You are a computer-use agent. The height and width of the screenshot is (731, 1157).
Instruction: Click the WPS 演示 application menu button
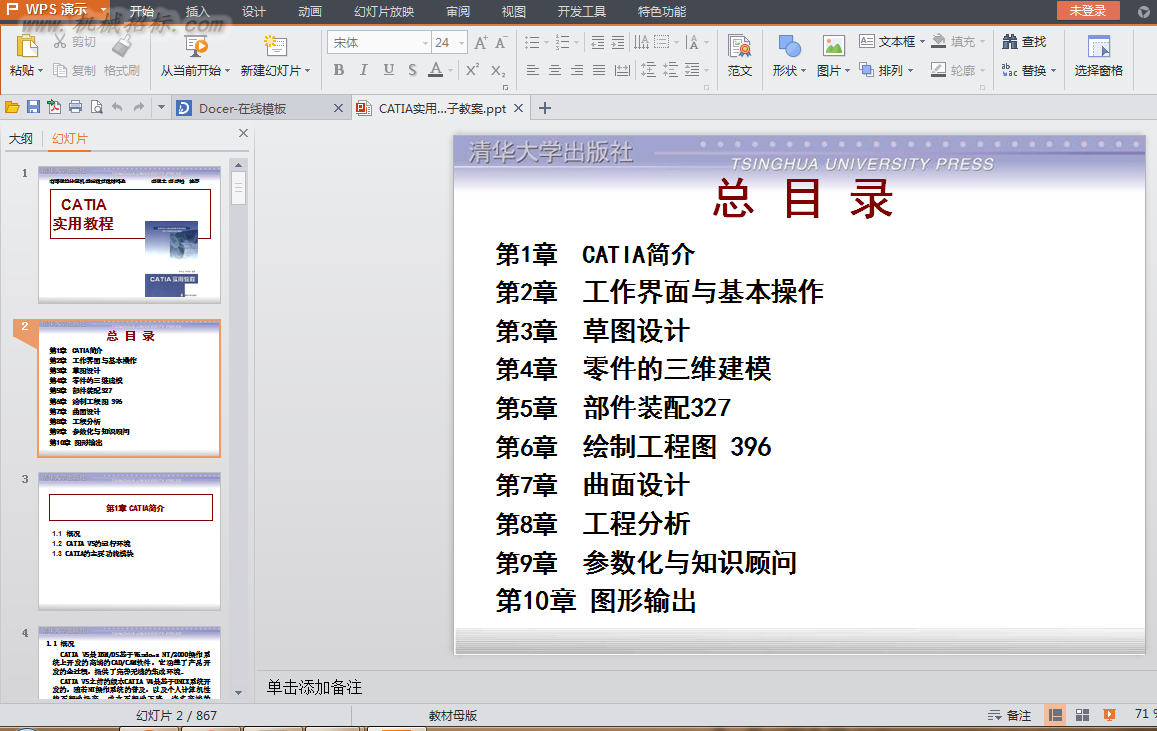(56, 10)
